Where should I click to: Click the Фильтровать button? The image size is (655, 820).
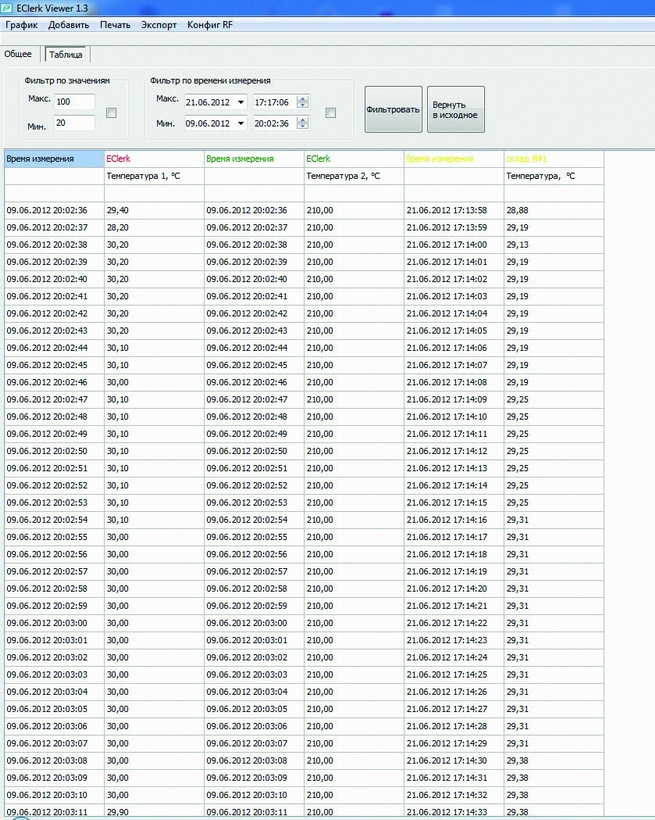(x=393, y=109)
